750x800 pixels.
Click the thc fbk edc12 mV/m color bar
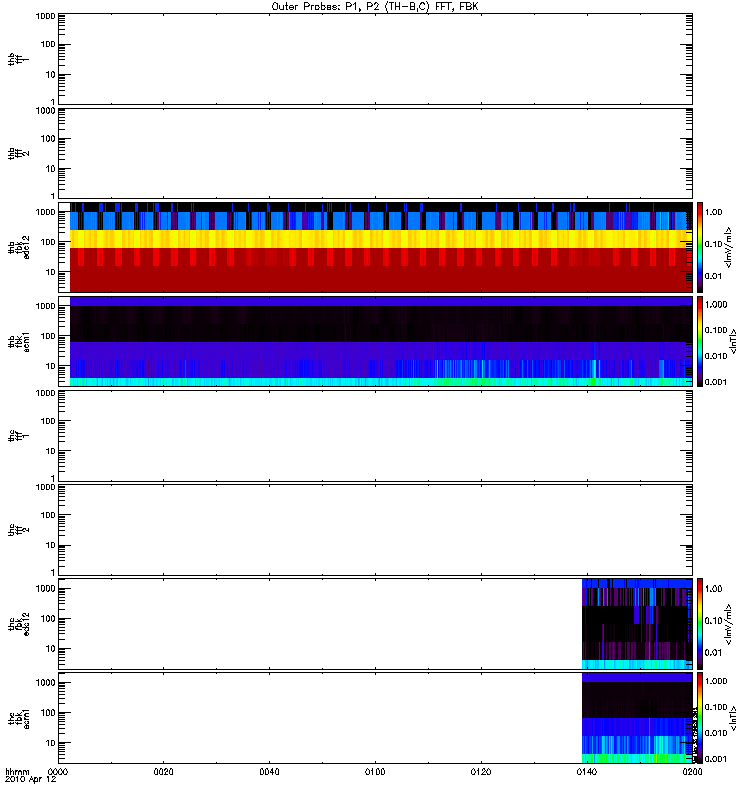(x=700, y=624)
